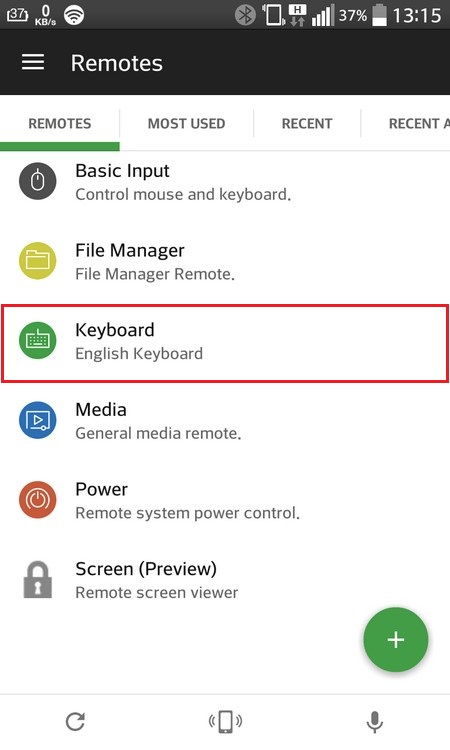Tap the Basic Input mouse icon
This screenshot has height=750, width=450.
click(x=37, y=181)
